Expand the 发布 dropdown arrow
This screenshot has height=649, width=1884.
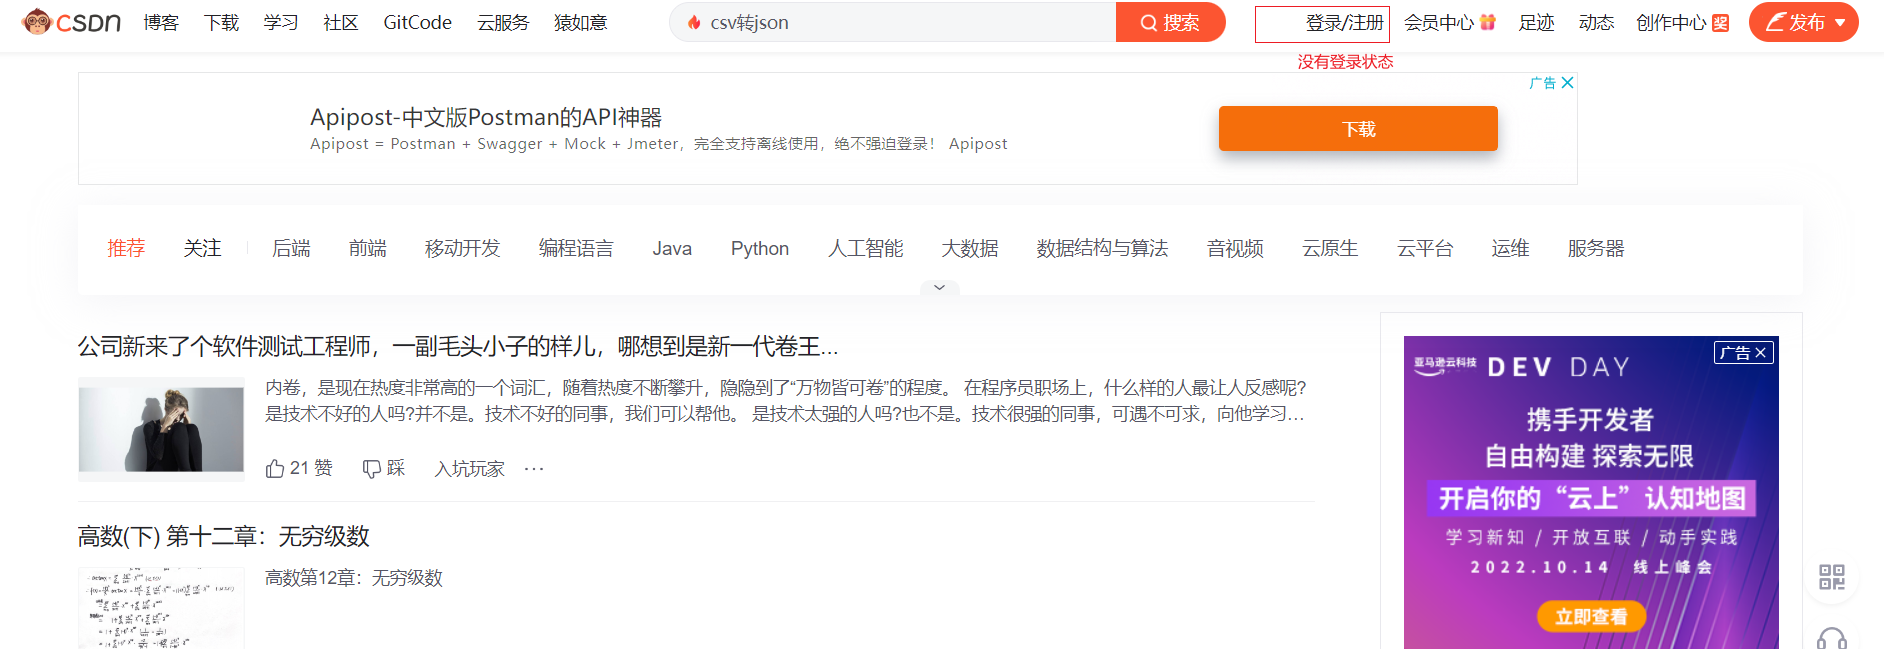[1840, 23]
